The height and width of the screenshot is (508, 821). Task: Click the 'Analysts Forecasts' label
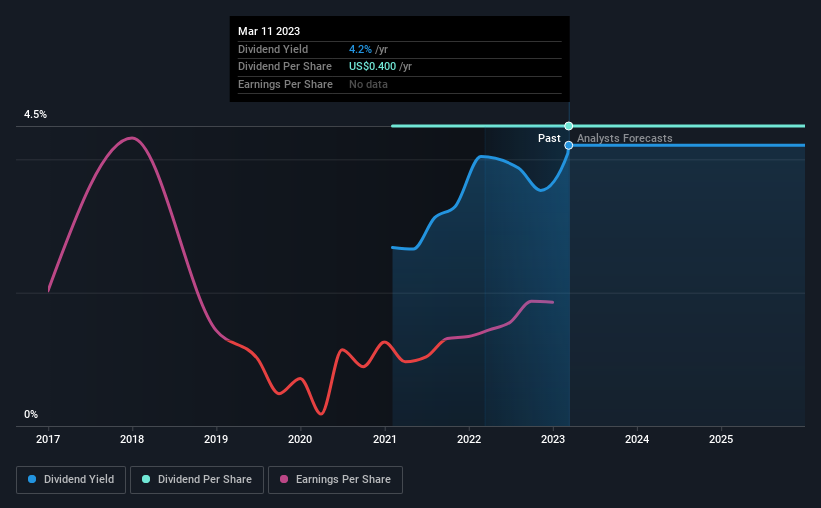point(625,138)
